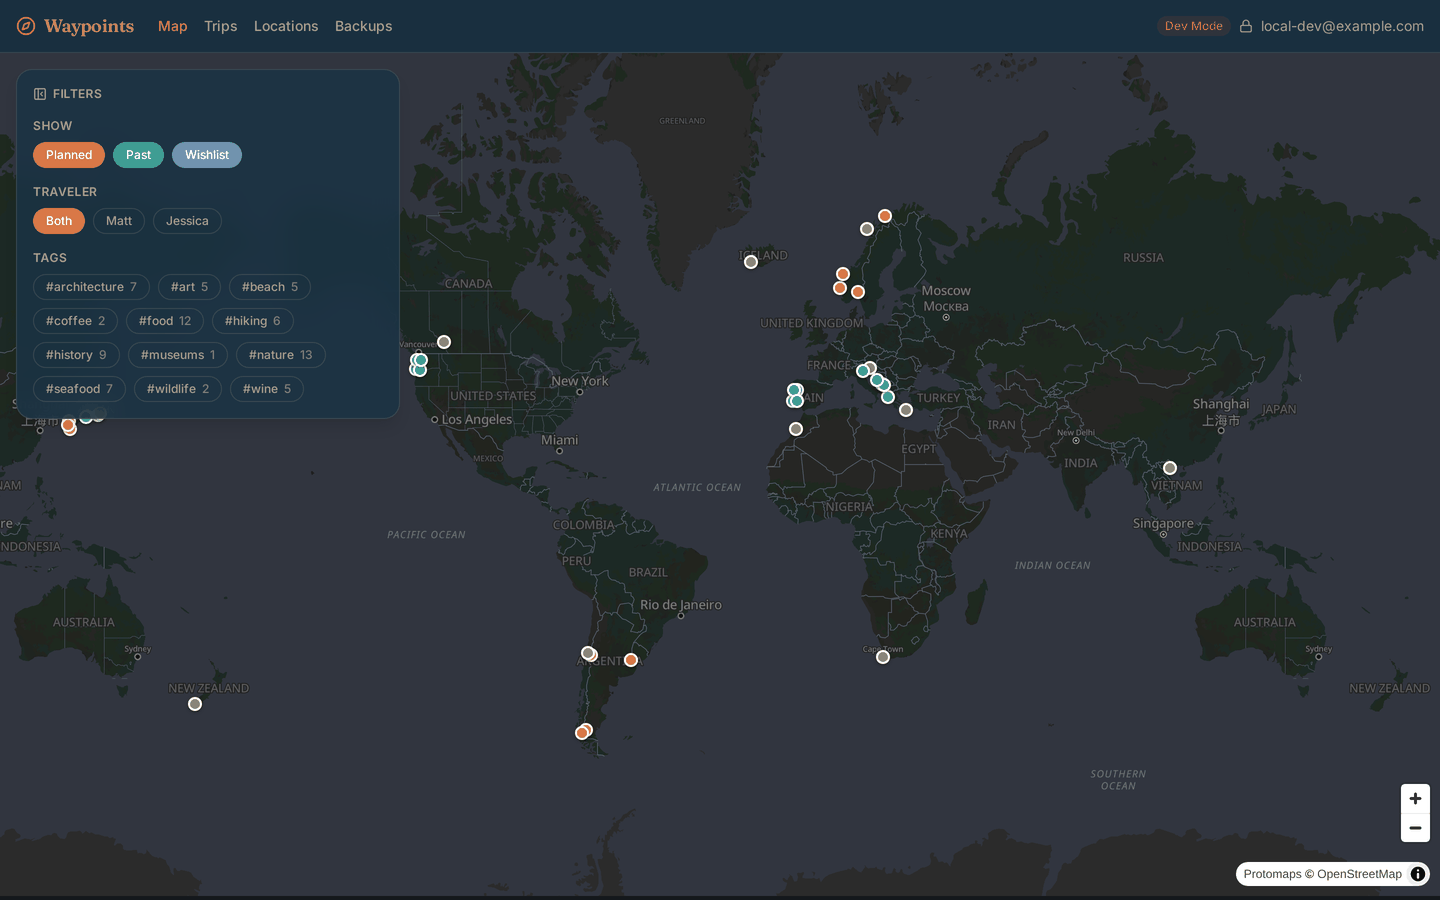This screenshot has height=900, width=1440.
Task: Open the Map tab
Action: [173, 26]
